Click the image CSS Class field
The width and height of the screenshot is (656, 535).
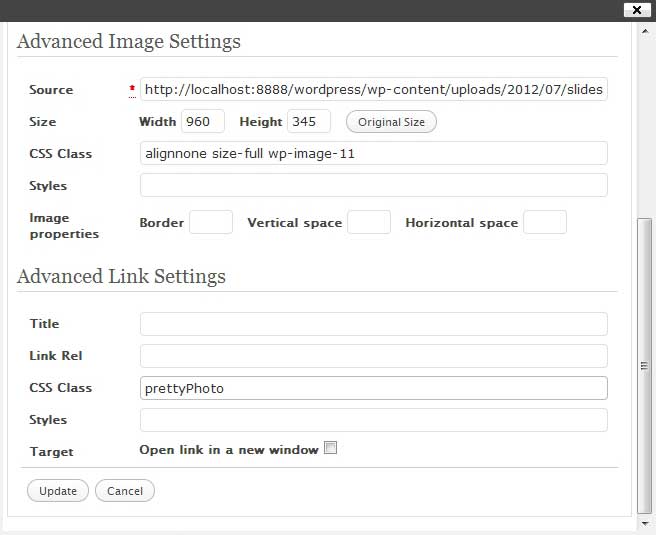click(373, 154)
